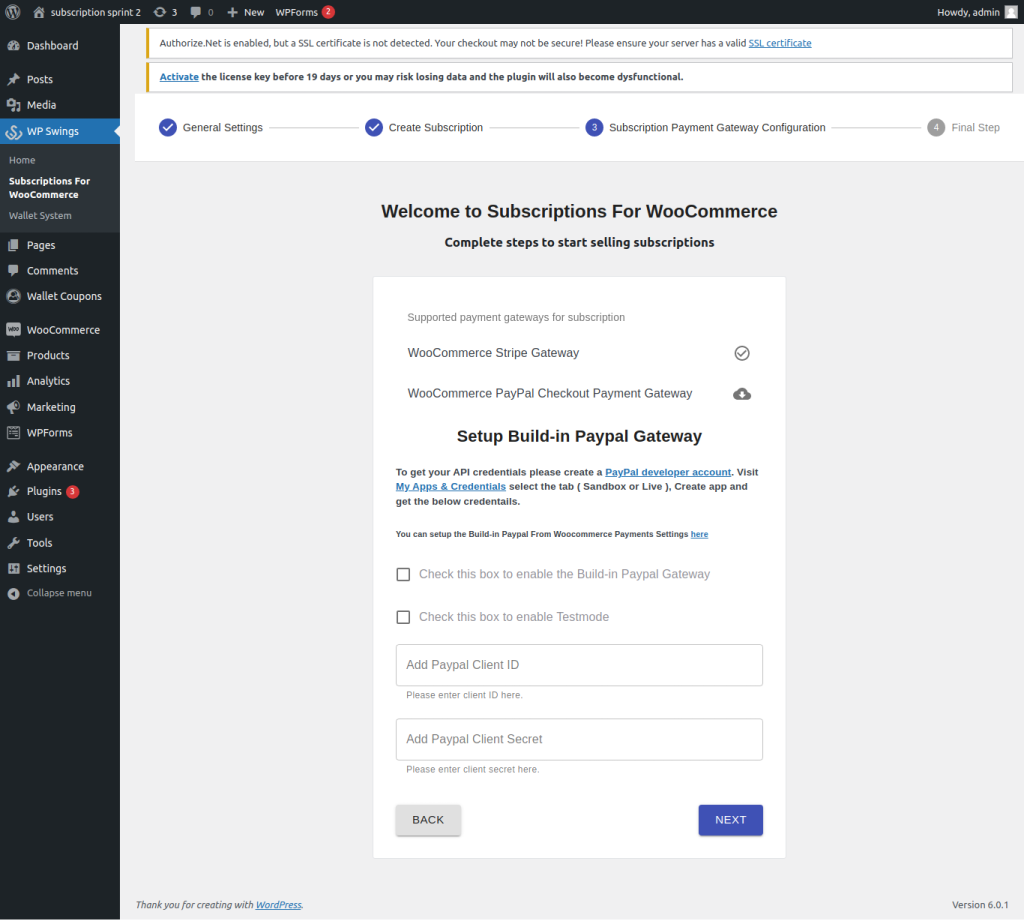Open WPForms from the admin bar
1024x921 pixels.
(x=296, y=12)
